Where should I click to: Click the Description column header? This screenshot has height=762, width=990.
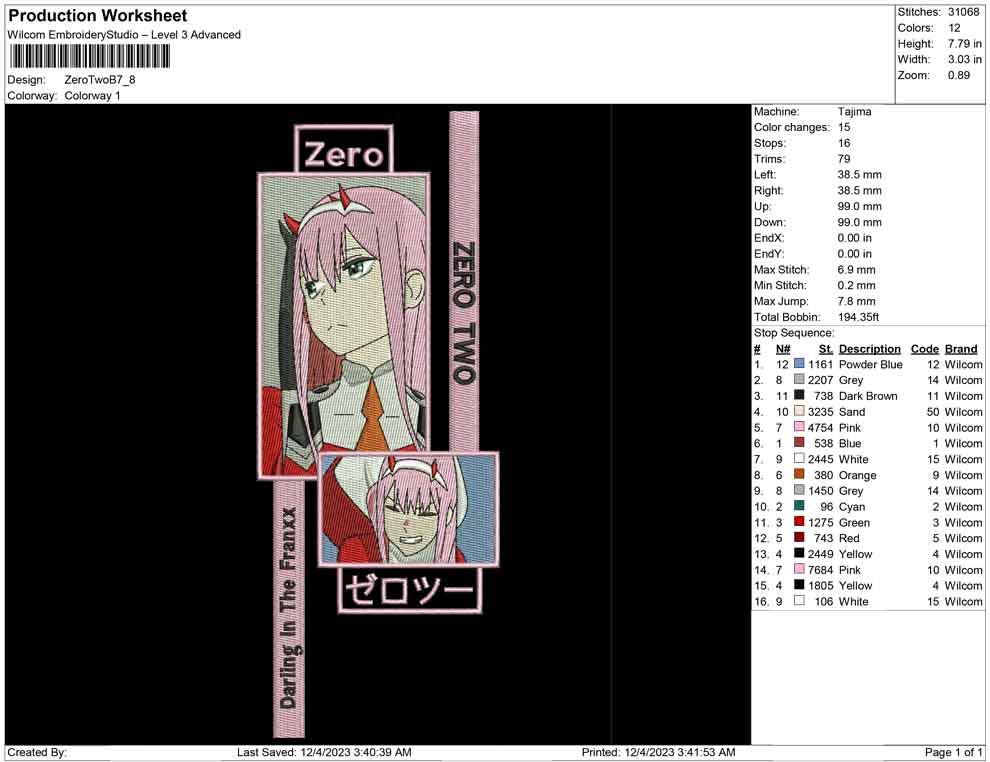click(869, 349)
